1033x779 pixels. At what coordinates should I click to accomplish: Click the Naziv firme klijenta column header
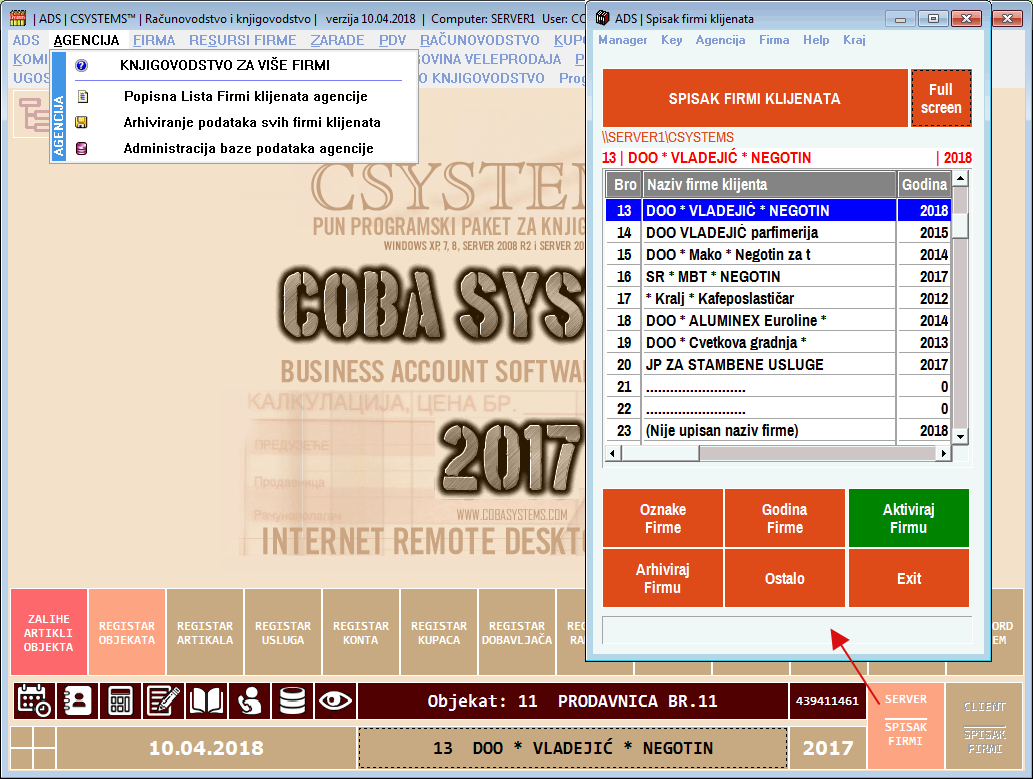click(x=769, y=185)
